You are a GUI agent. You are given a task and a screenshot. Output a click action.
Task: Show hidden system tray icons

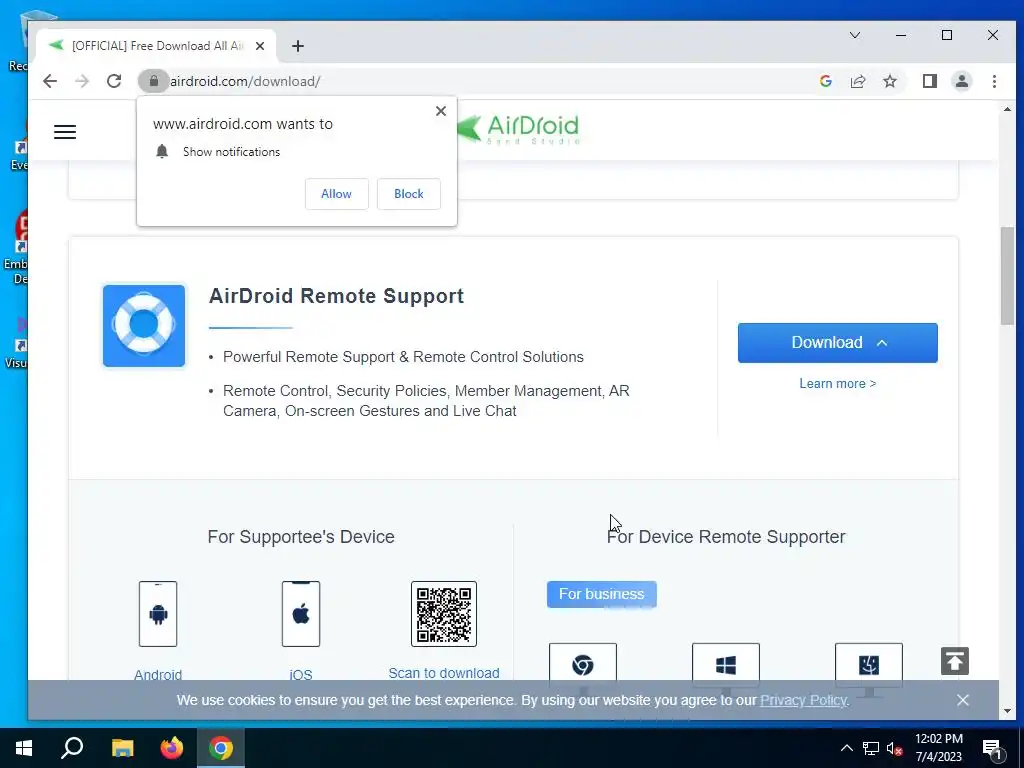pos(846,748)
